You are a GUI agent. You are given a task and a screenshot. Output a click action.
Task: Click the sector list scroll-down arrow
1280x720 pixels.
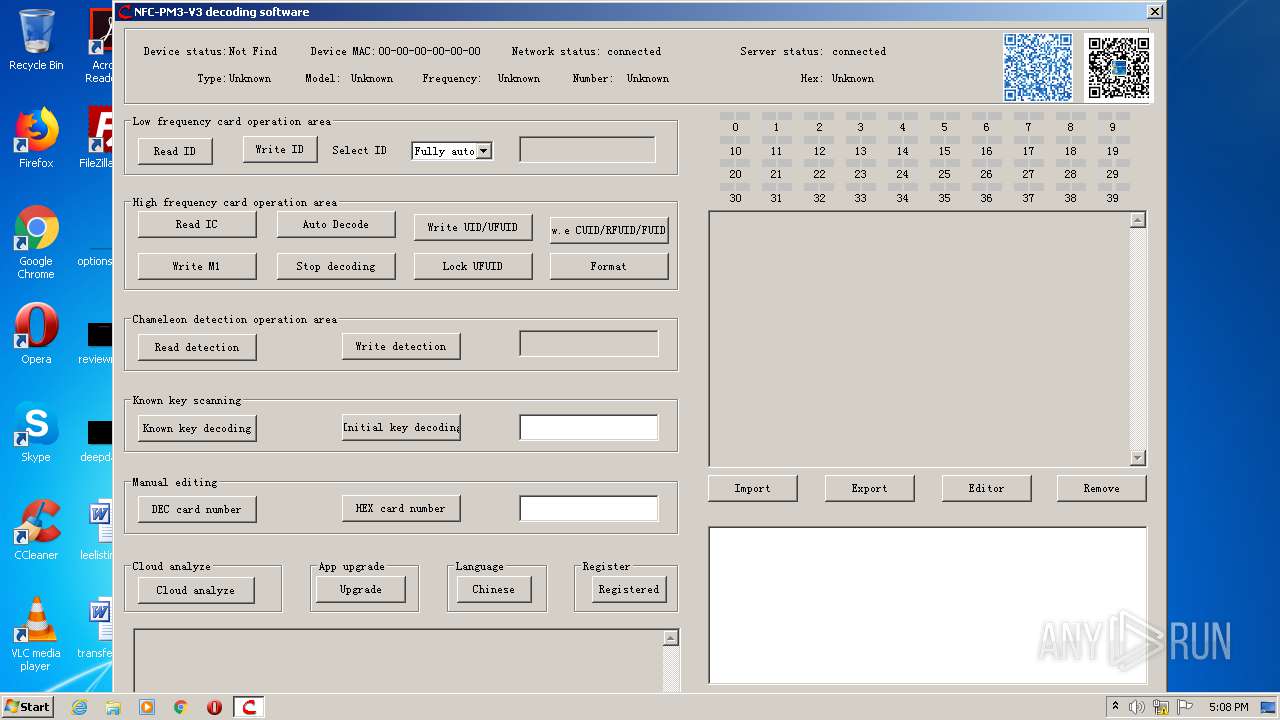pyautogui.click(x=1138, y=458)
